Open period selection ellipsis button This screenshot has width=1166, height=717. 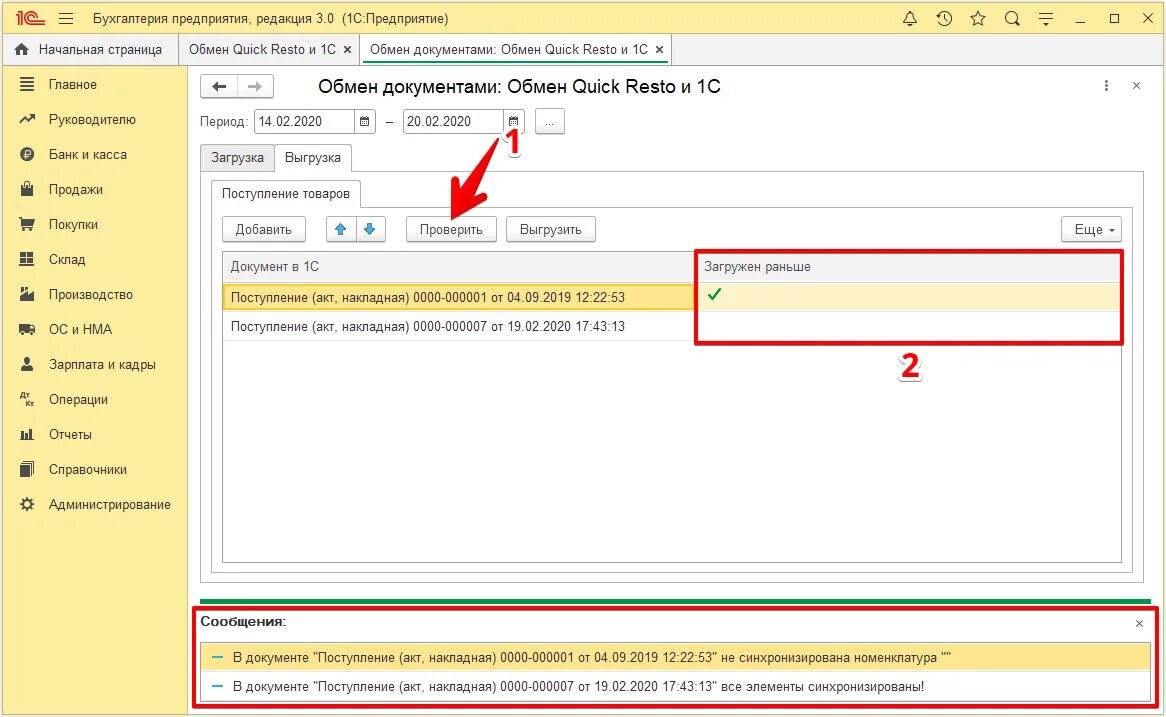pos(550,122)
